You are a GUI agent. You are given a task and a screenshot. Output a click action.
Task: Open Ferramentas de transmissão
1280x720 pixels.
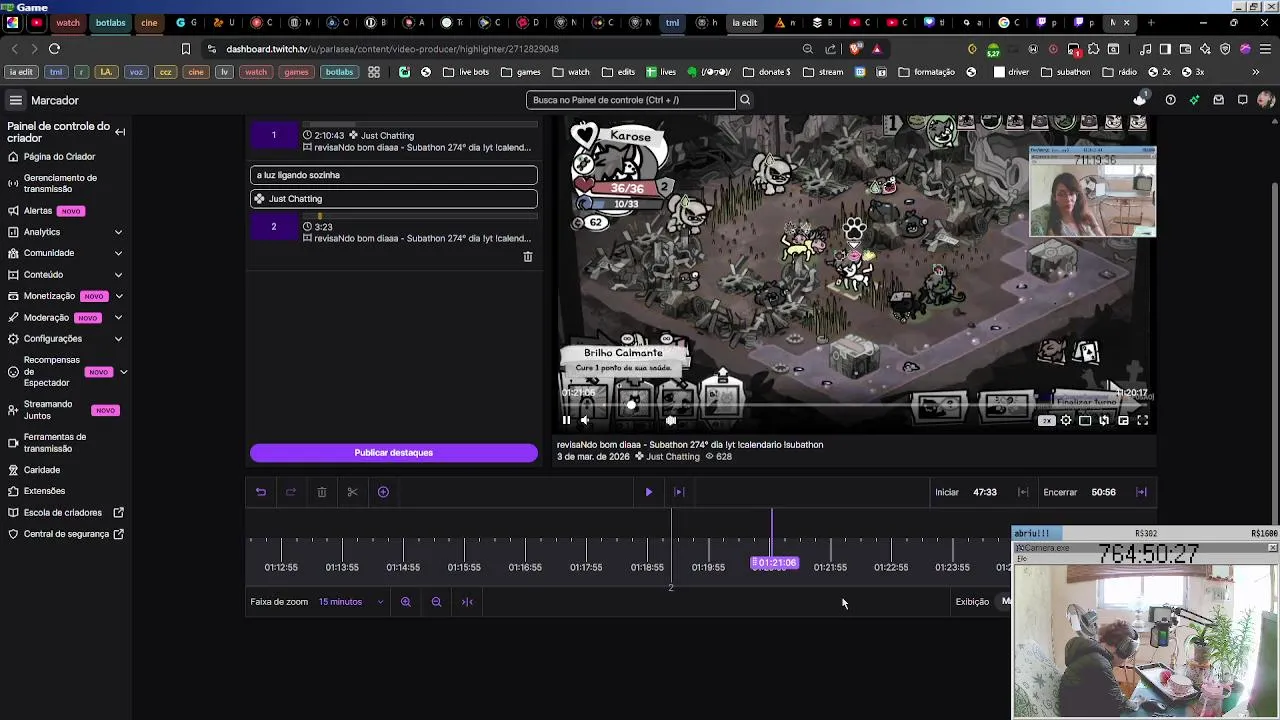coord(55,443)
